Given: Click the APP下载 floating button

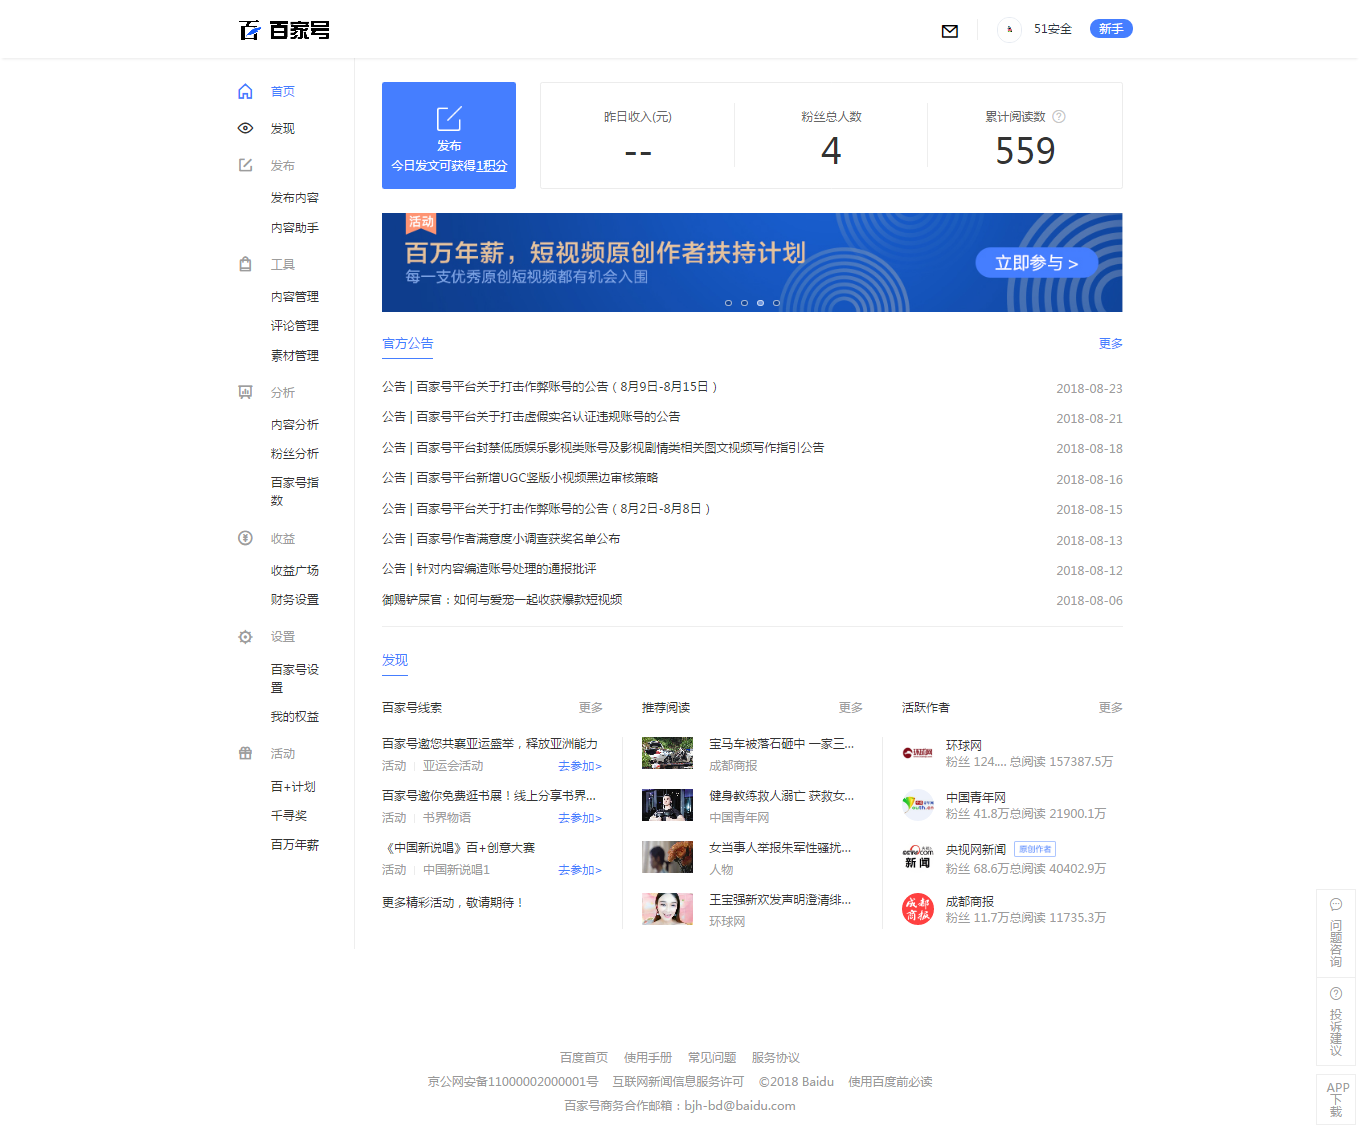Looking at the screenshot, I should pos(1336,1099).
